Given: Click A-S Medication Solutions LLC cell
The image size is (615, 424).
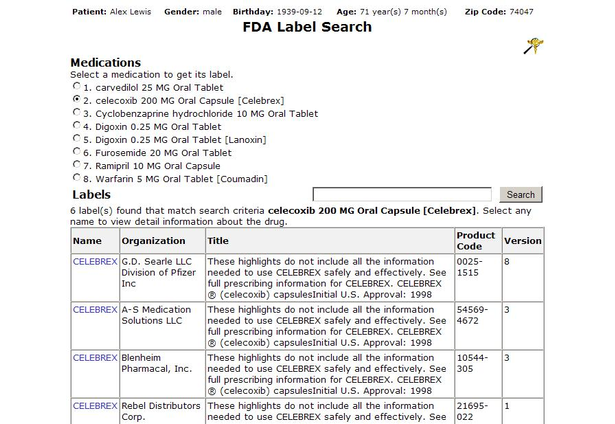Looking at the screenshot, I should click(162, 326).
